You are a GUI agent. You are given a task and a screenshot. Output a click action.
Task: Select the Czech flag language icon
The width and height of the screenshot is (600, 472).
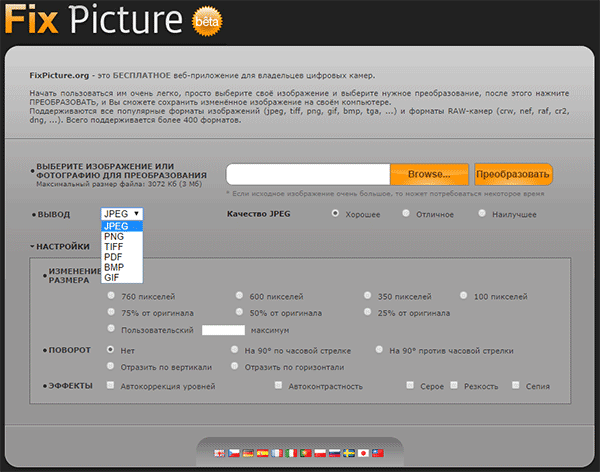pyautogui.click(x=234, y=453)
